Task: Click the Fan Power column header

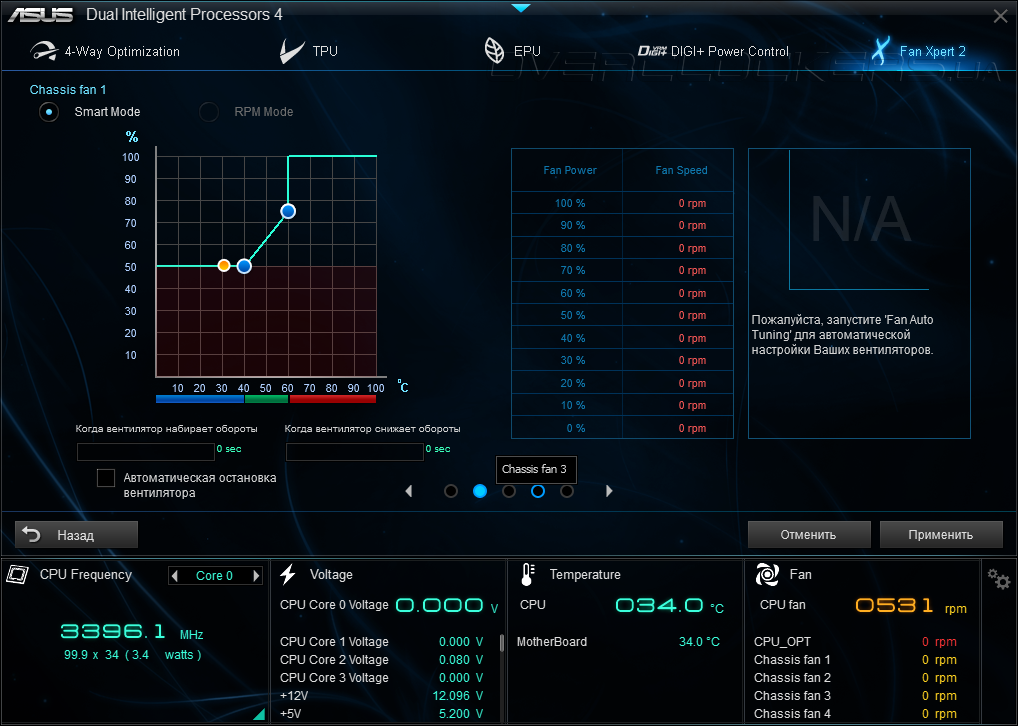Action: tap(569, 170)
